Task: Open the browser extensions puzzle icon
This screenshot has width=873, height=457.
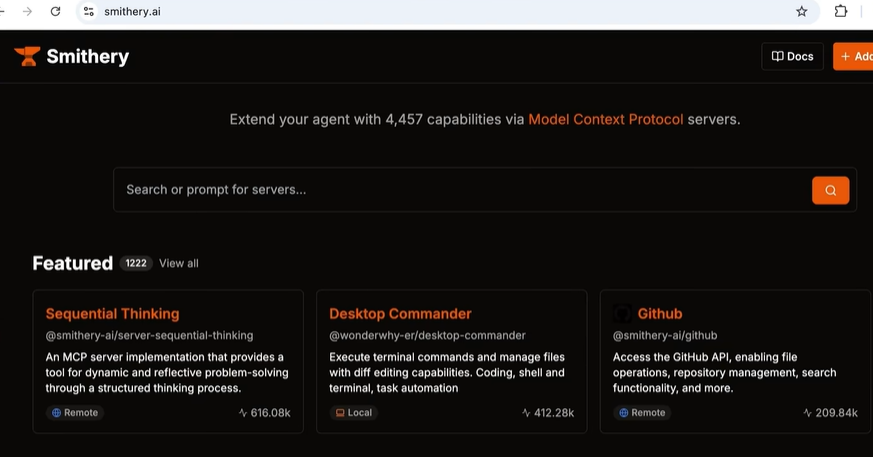Action: (841, 11)
